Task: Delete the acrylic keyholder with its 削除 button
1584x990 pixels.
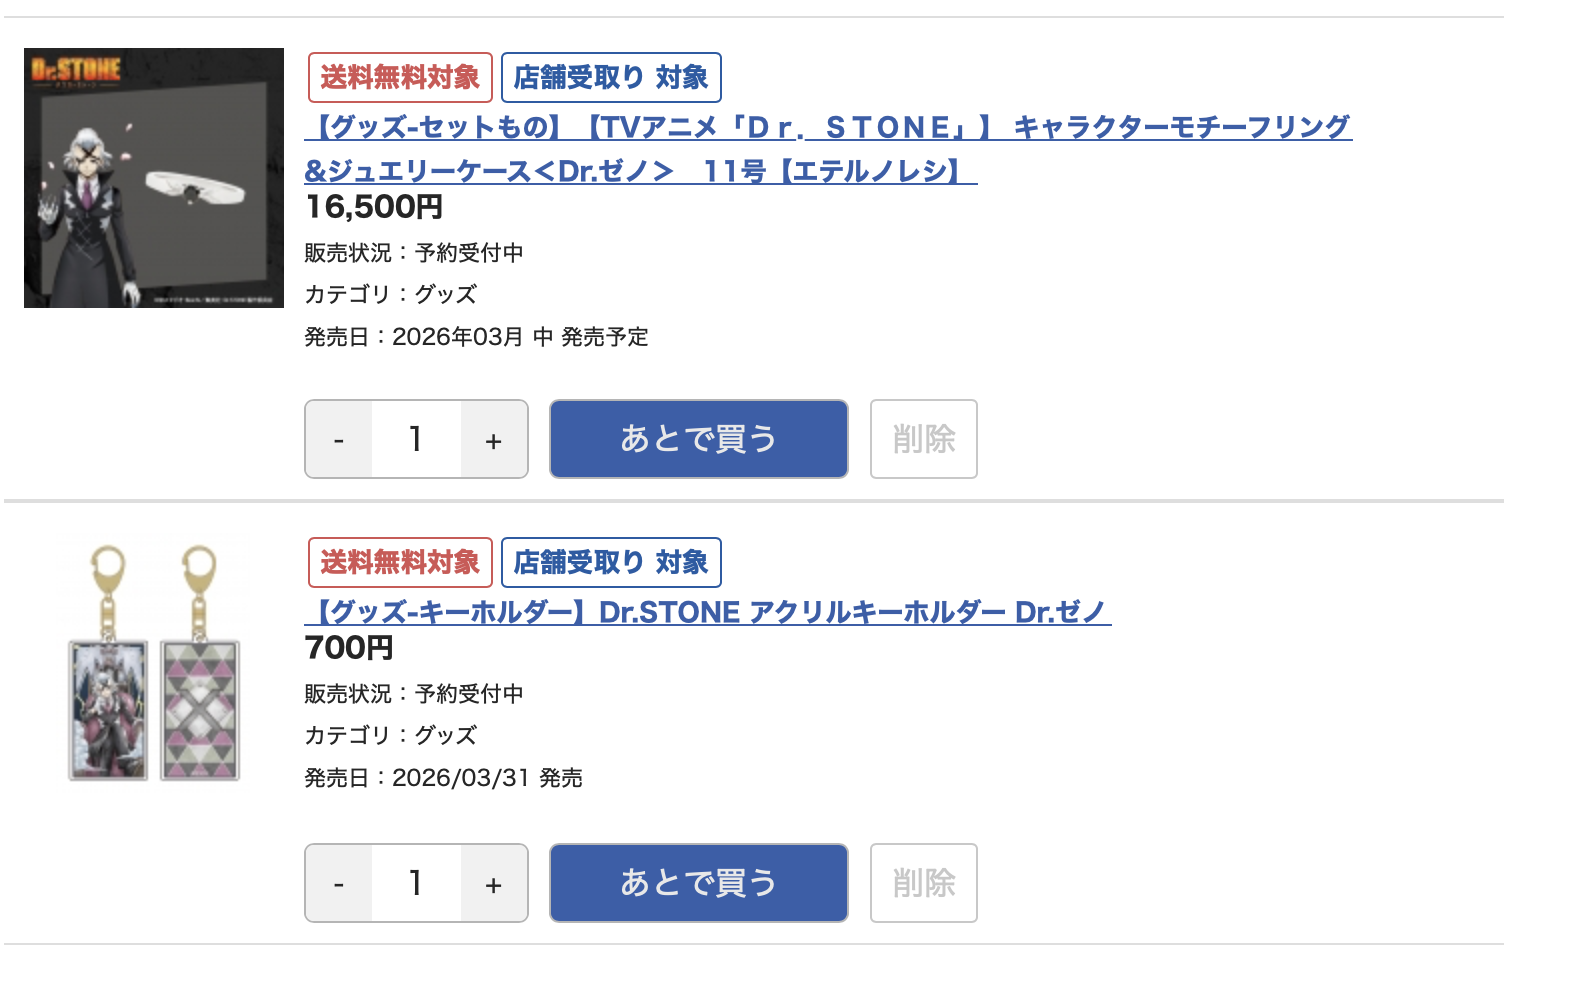Action: [x=923, y=884]
